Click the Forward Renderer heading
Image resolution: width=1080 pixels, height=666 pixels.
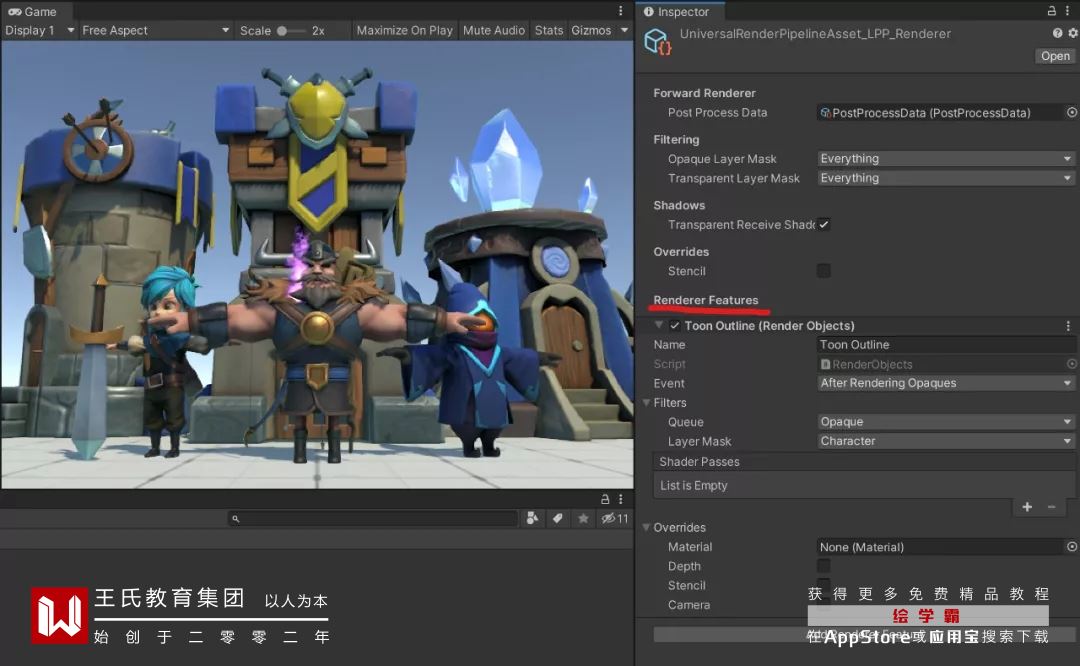tap(704, 93)
